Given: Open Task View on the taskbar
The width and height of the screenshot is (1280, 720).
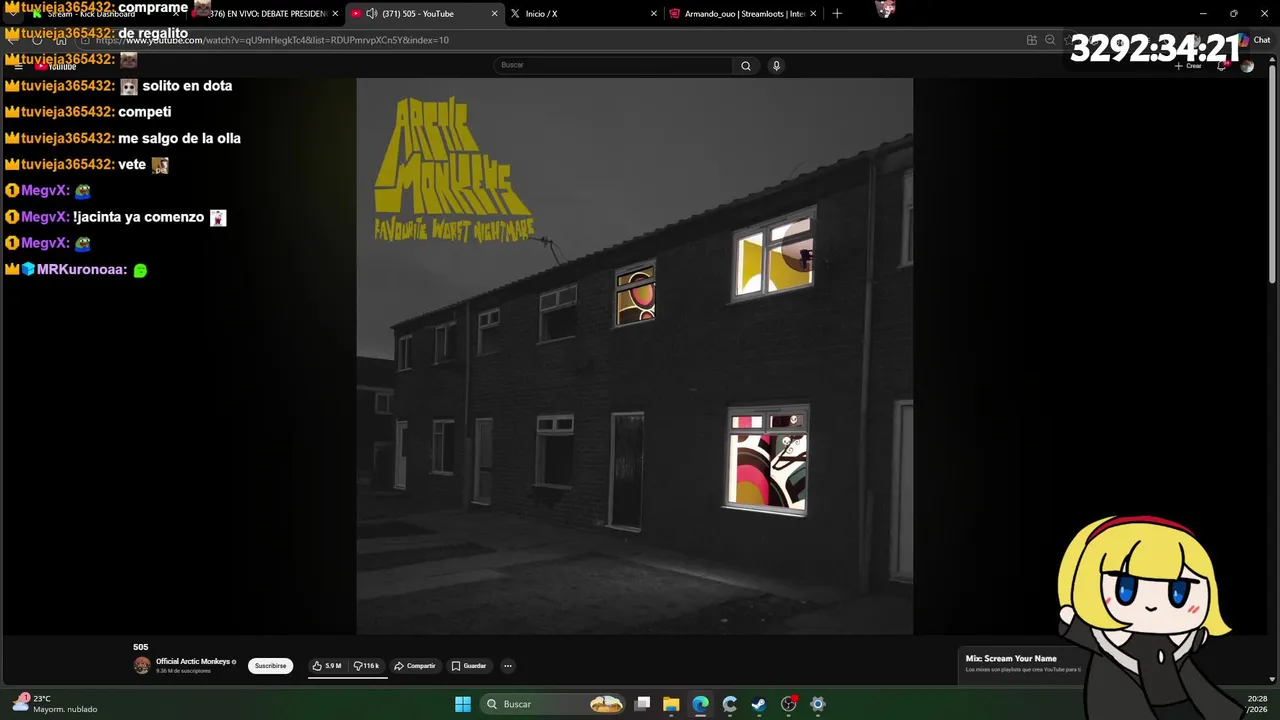Looking at the screenshot, I should [643, 704].
